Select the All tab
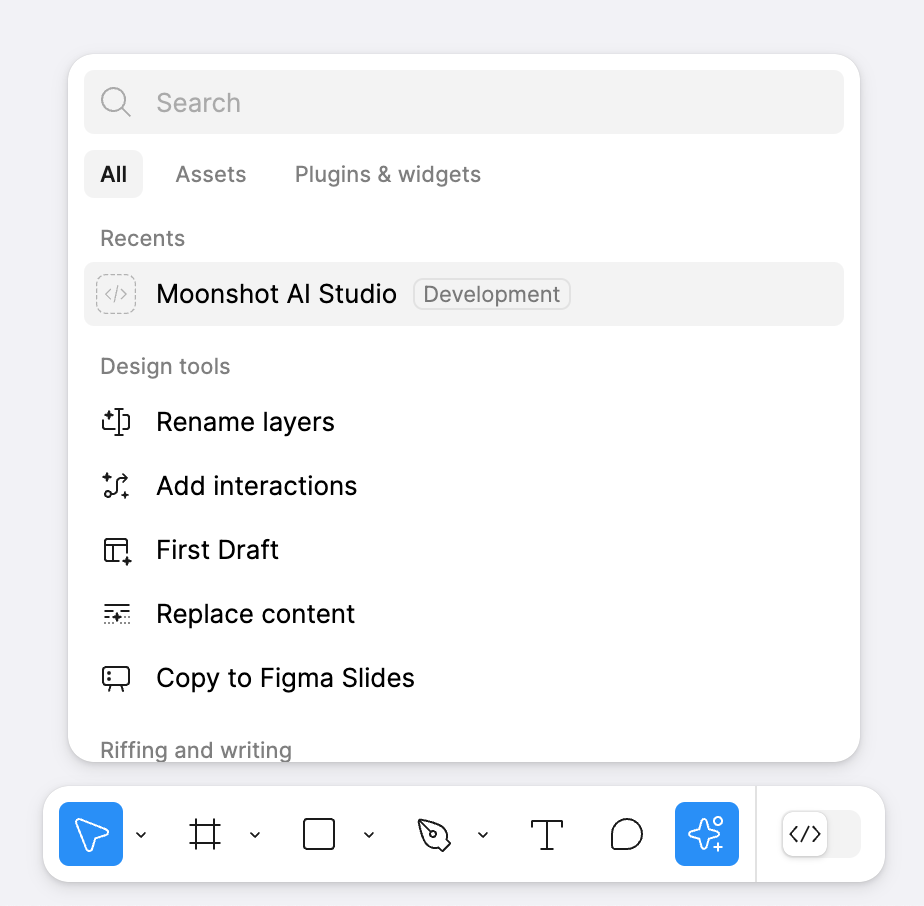 113,174
